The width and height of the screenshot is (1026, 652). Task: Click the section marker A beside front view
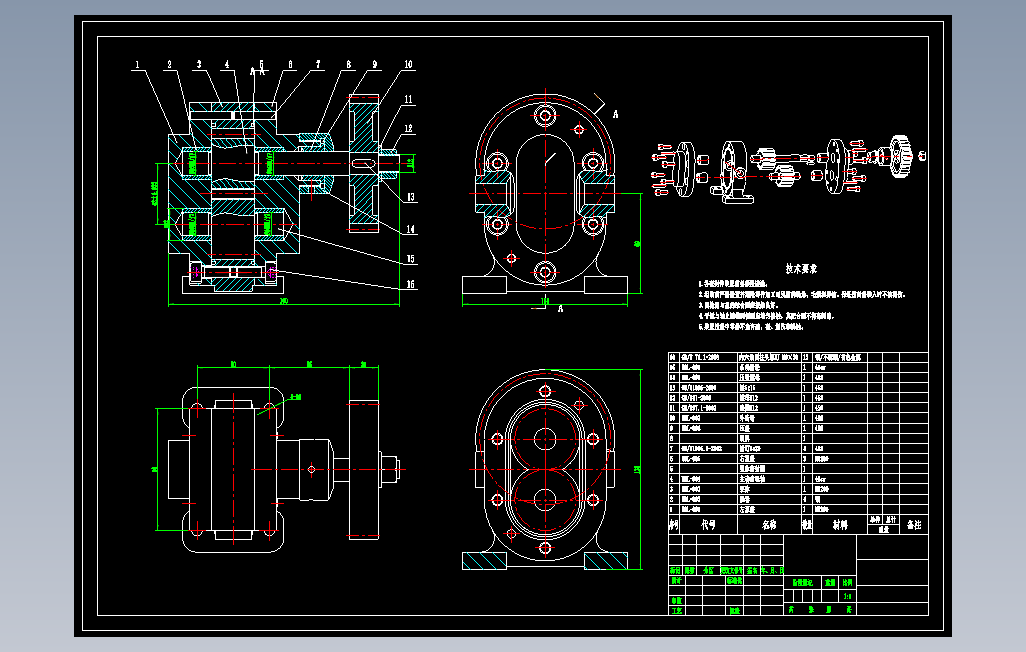pyautogui.click(x=615, y=114)
